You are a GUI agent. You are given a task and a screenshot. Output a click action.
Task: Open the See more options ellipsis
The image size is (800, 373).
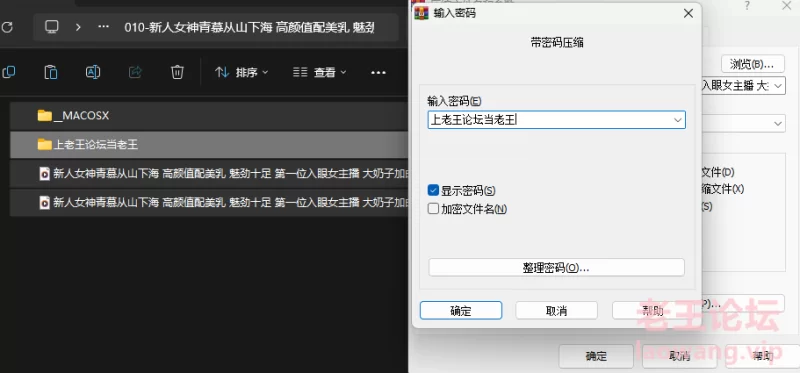pyautogui.click(x=378, y=73)
